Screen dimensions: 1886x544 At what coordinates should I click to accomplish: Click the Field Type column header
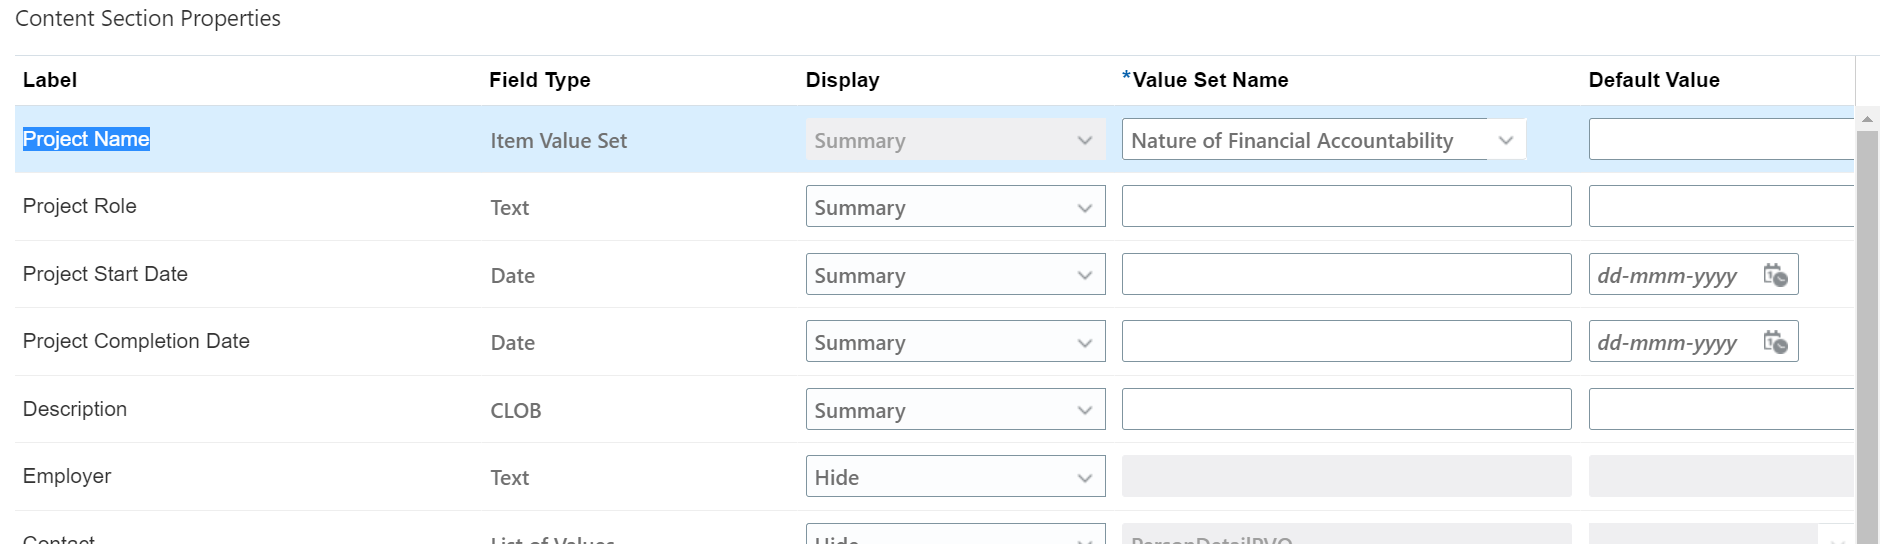pyautogui.click(x=540, y=80)
